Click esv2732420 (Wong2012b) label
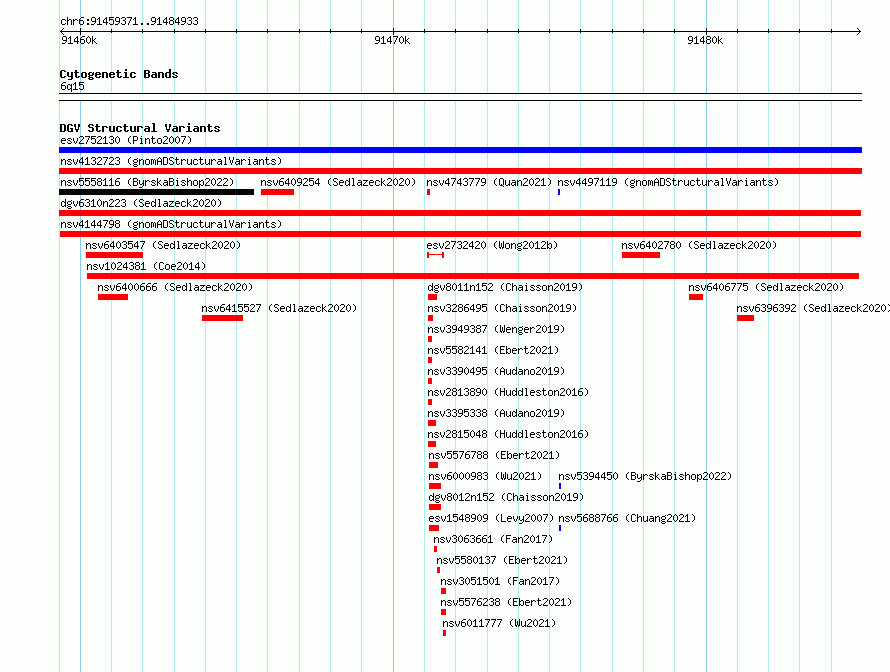The image size is (890, 672). 492,245
